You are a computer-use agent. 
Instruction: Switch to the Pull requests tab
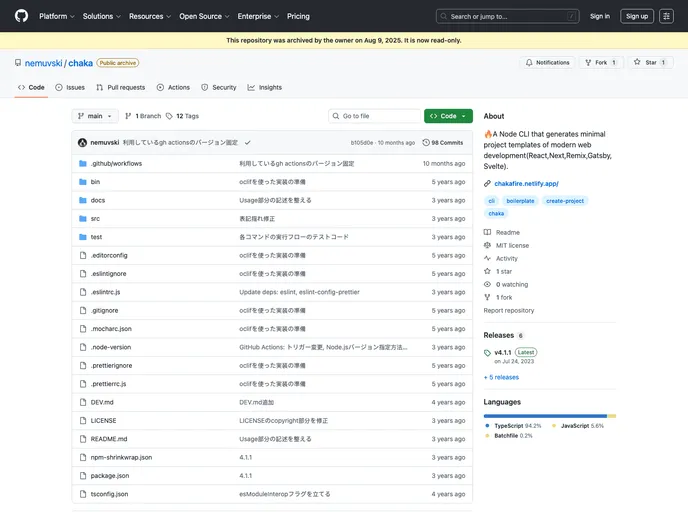tap(121, 87)
